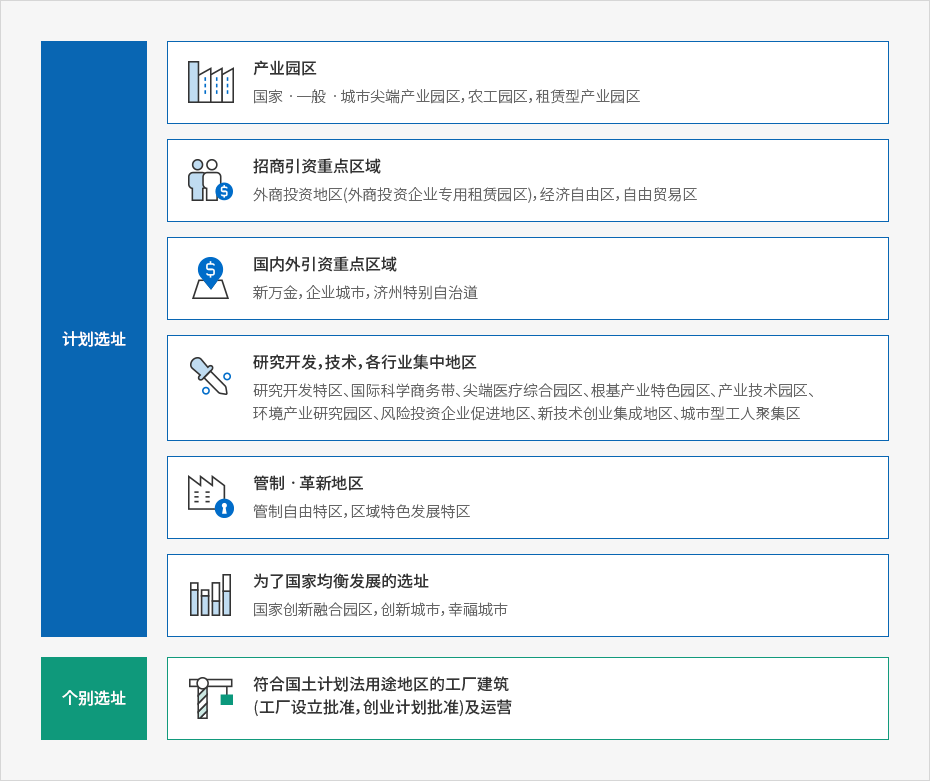
Task: Click the 产业园区 heading
Action: (285, 68)
